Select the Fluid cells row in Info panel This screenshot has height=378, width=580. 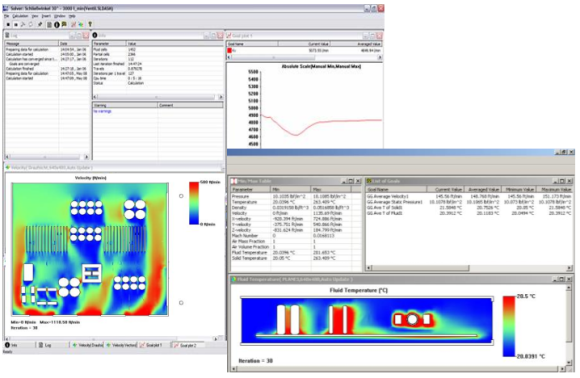[x=158, y=50]
